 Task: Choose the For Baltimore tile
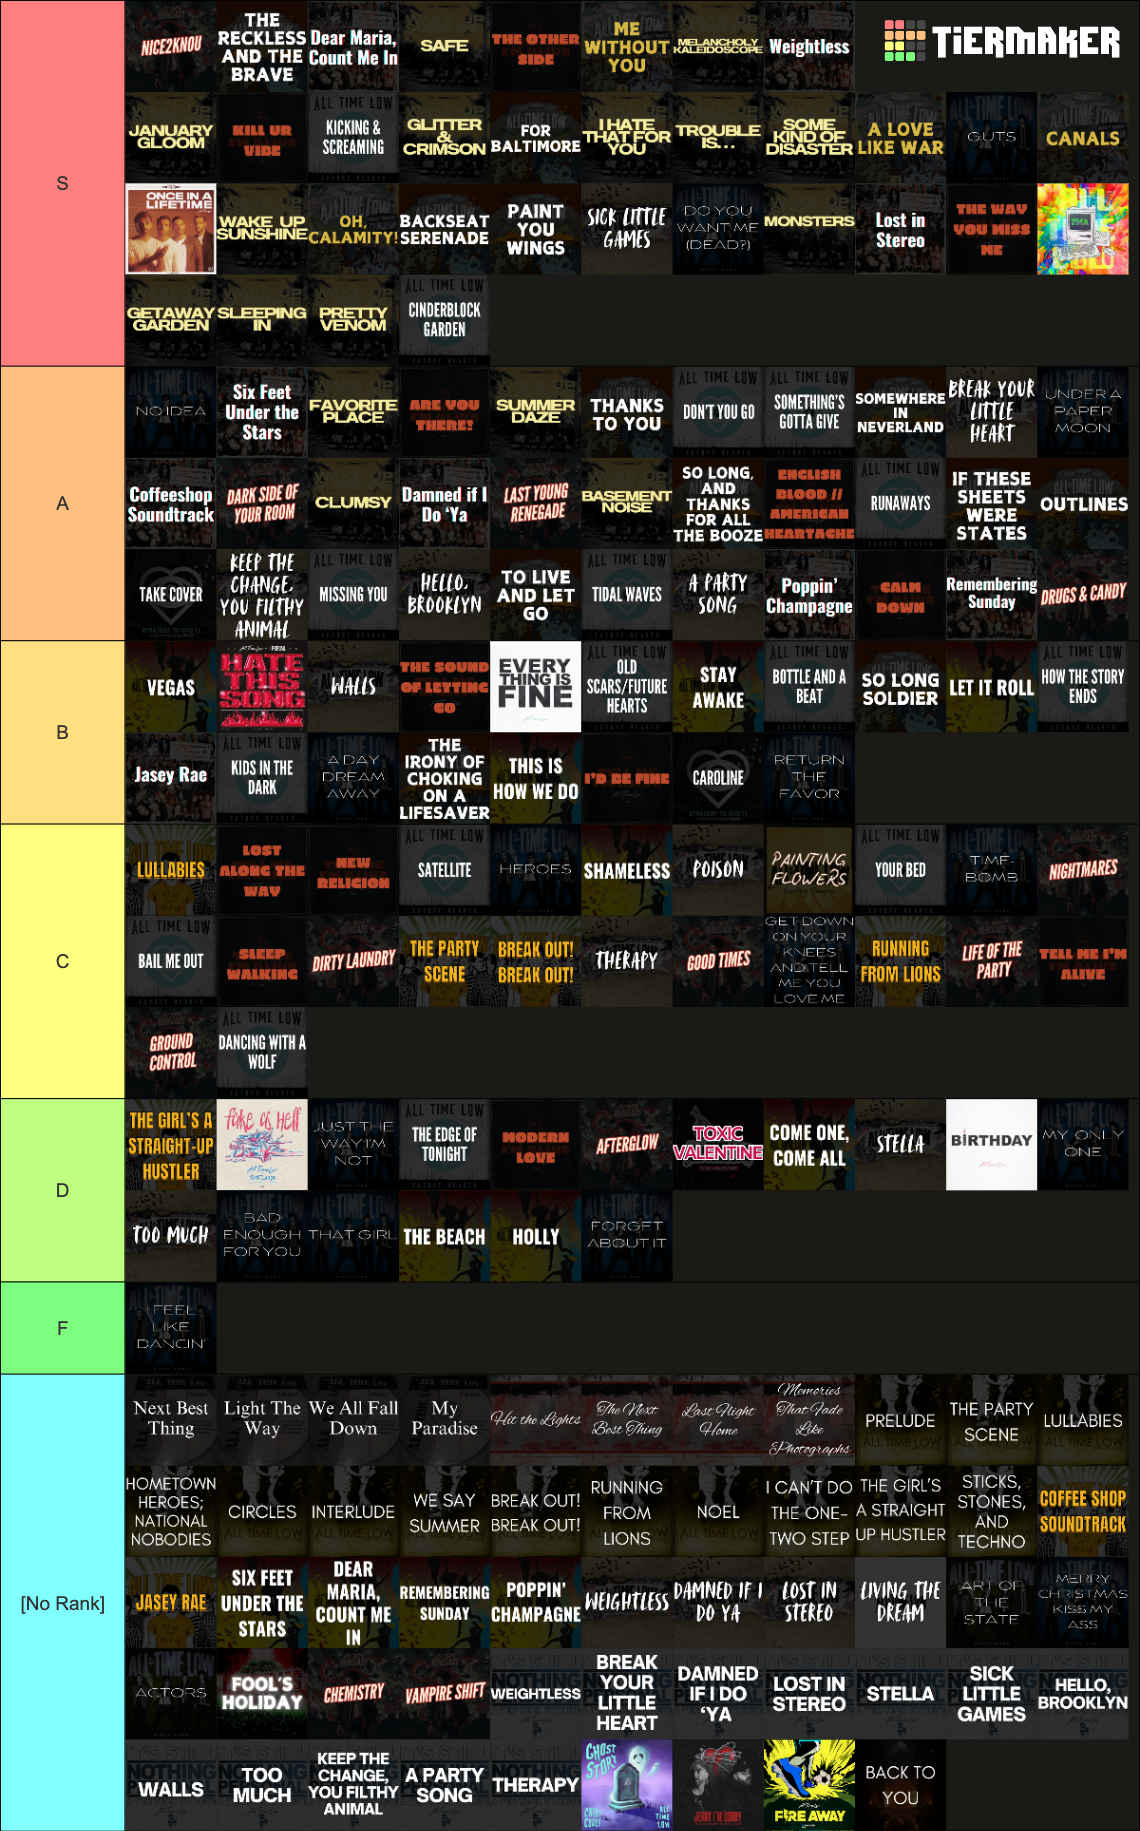[x=535, y=137]
